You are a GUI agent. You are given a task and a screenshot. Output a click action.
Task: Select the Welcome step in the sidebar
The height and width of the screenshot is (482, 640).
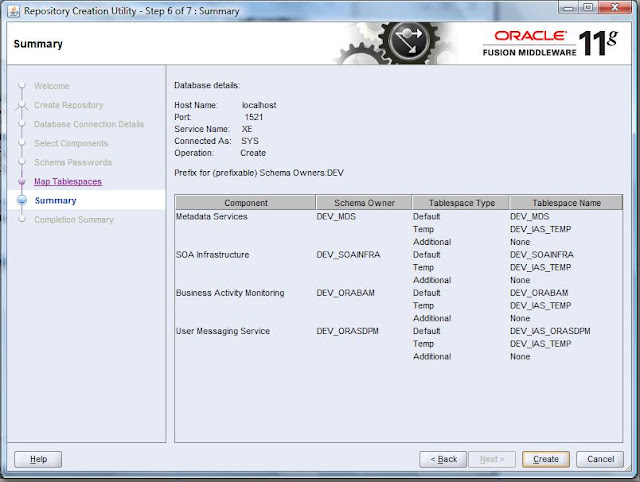click(51, 86)
